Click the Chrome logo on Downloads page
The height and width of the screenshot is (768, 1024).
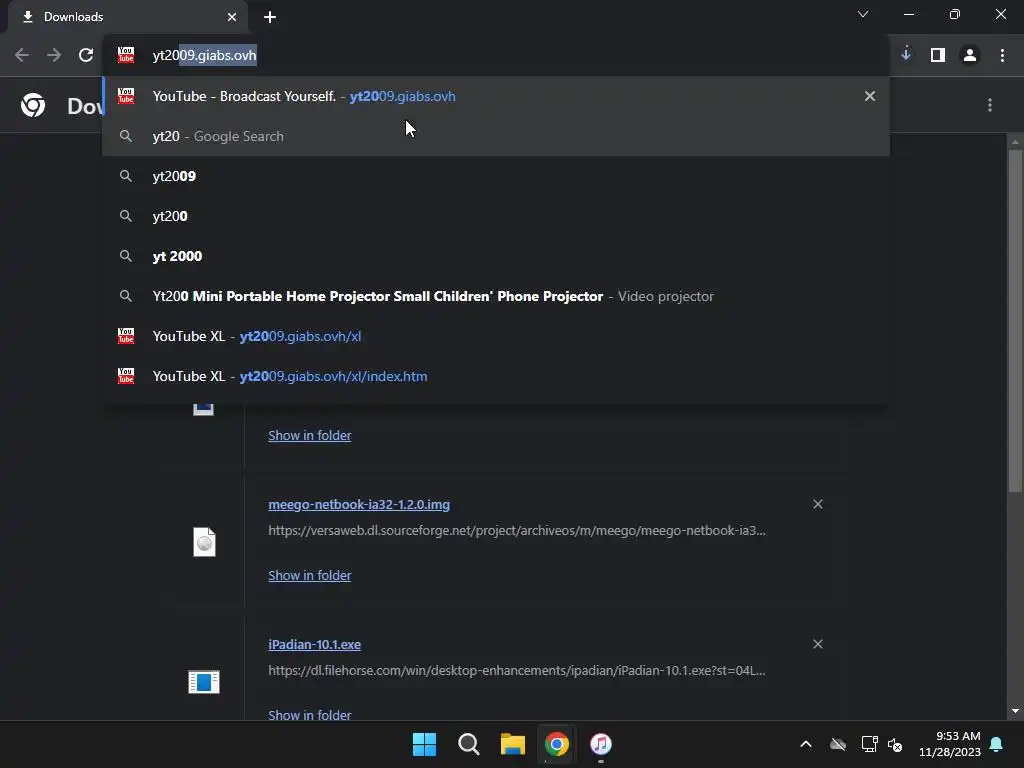[x=33, y=104]
